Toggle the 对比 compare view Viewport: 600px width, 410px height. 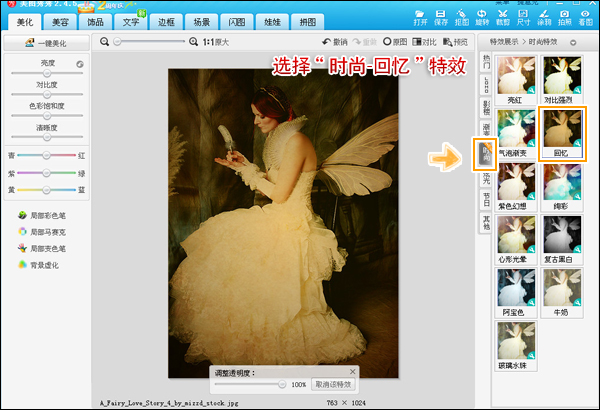click(424, 43)
